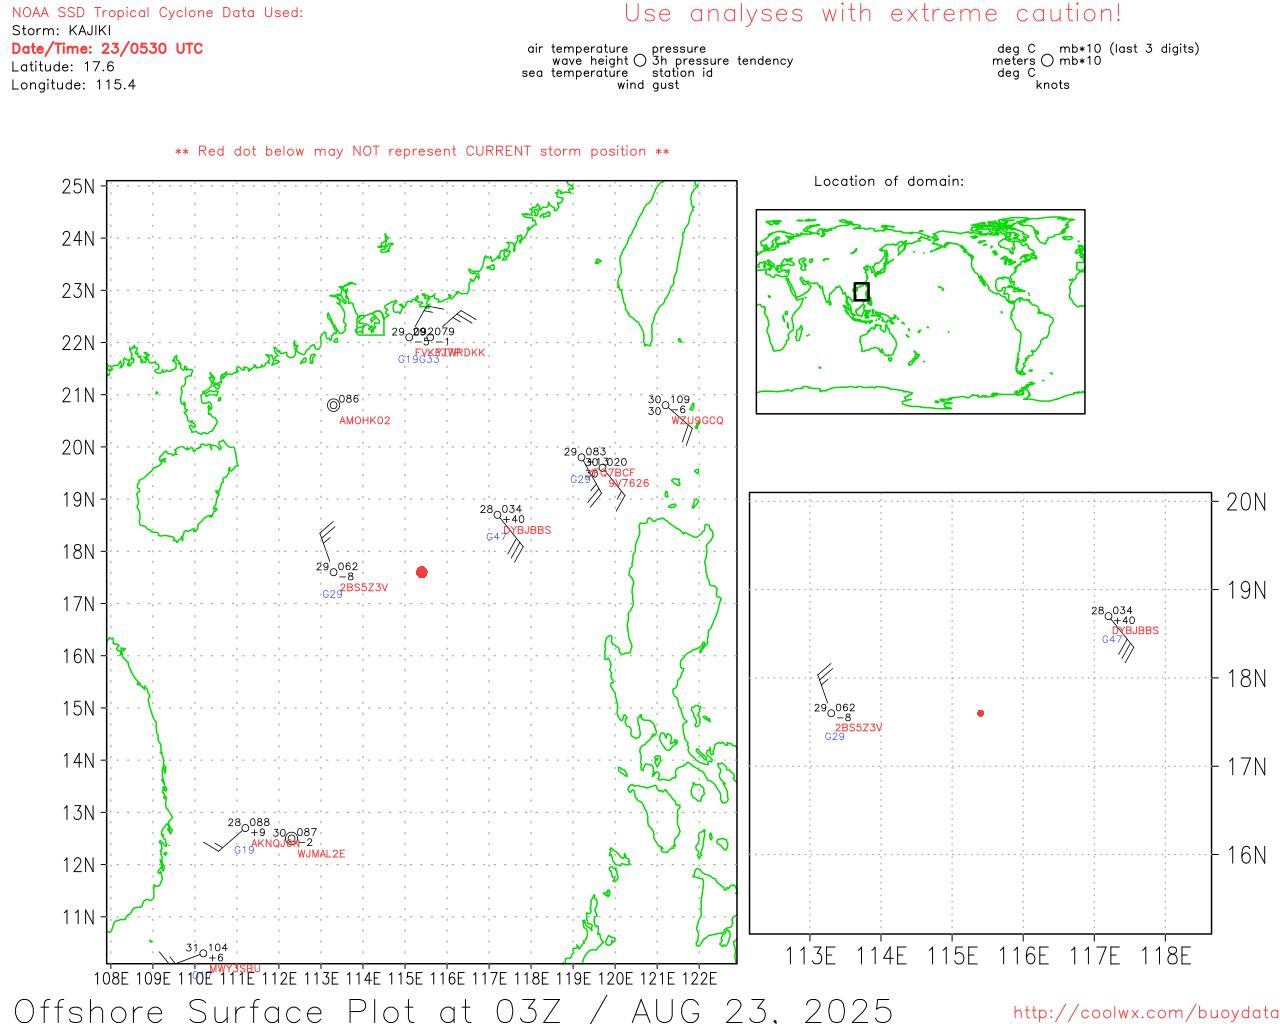
Task: Click the 'NOAA SSD Tropical Cyclone Data Used:' heading
Action: click(157, 13)
